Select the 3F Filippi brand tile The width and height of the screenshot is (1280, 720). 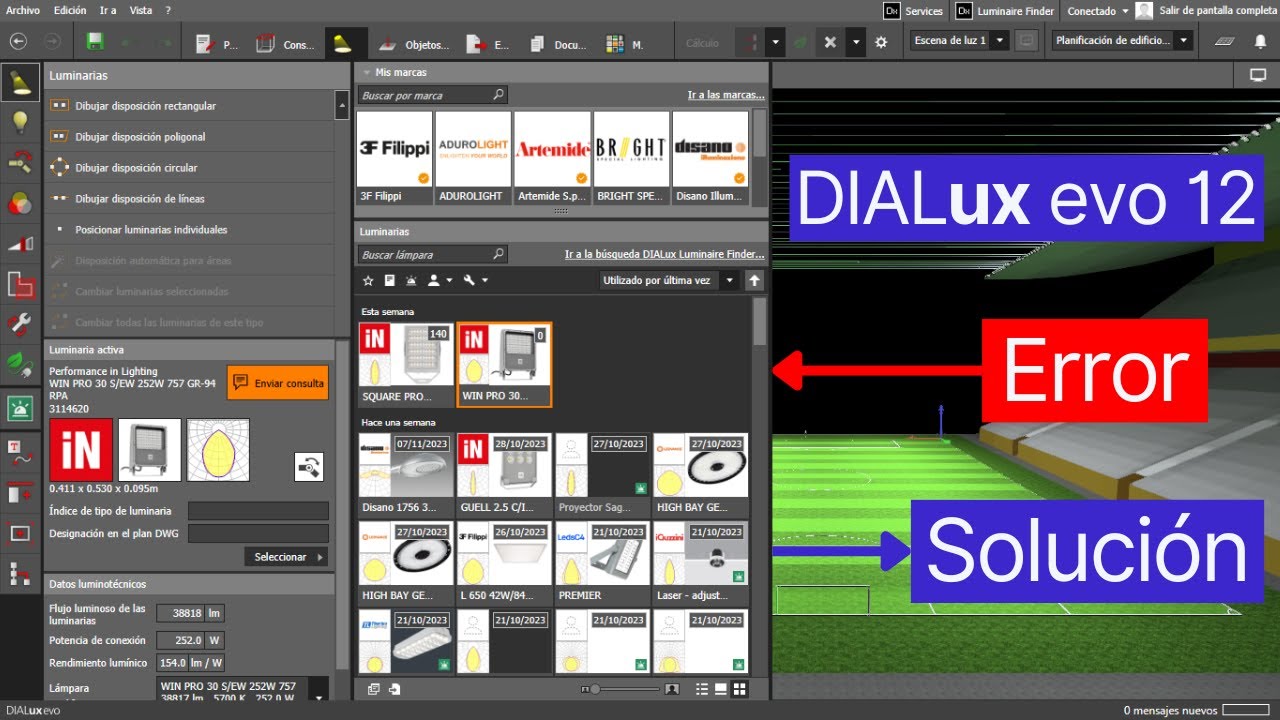coord(394,157)
